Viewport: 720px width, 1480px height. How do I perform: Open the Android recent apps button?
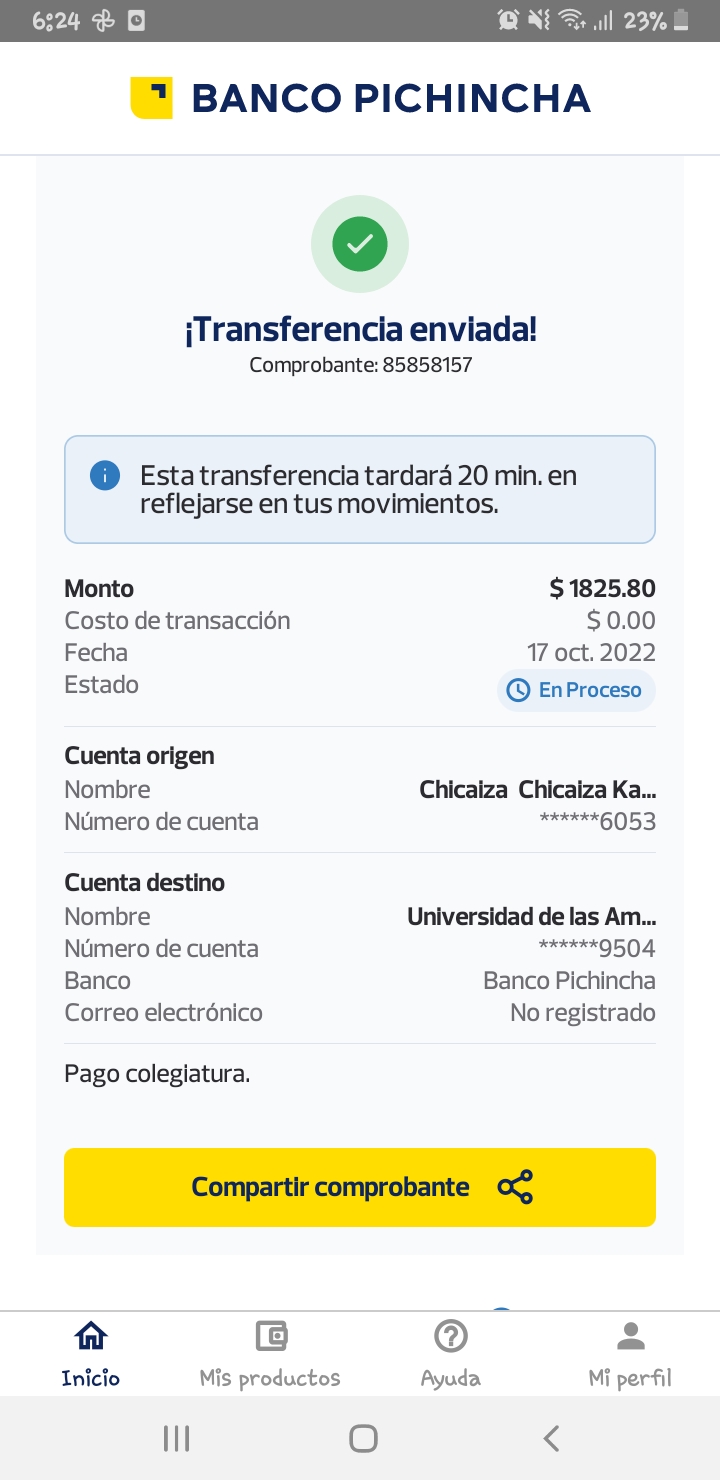click(176, 1439)
